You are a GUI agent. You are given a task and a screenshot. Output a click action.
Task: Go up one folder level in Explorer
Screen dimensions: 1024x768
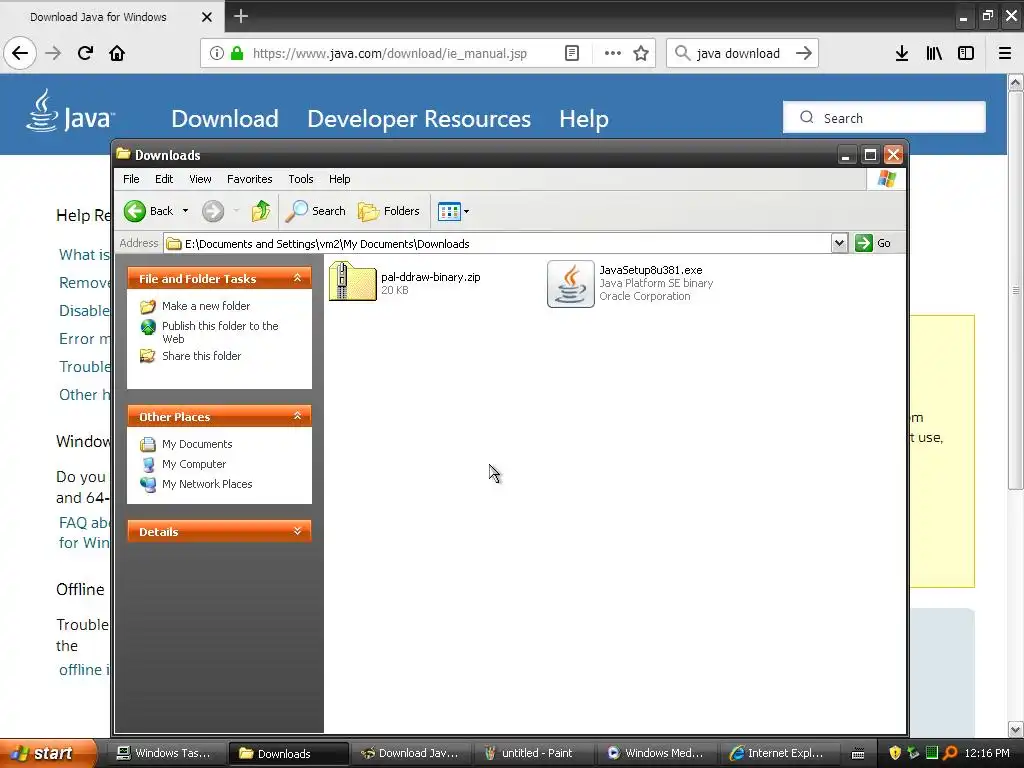click(261, 211)
